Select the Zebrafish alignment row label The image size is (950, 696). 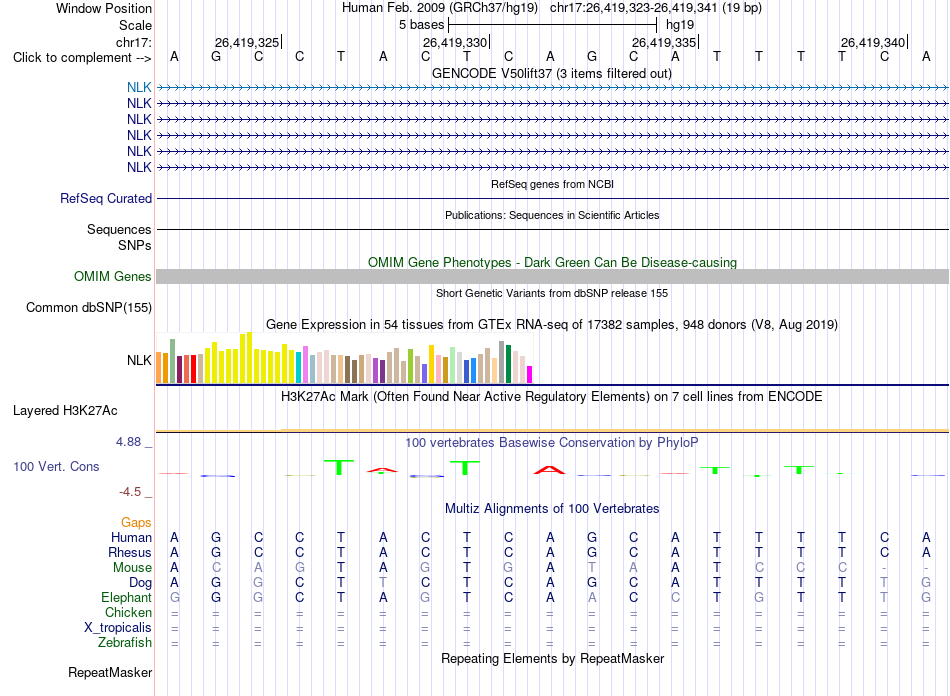[125, 643]
